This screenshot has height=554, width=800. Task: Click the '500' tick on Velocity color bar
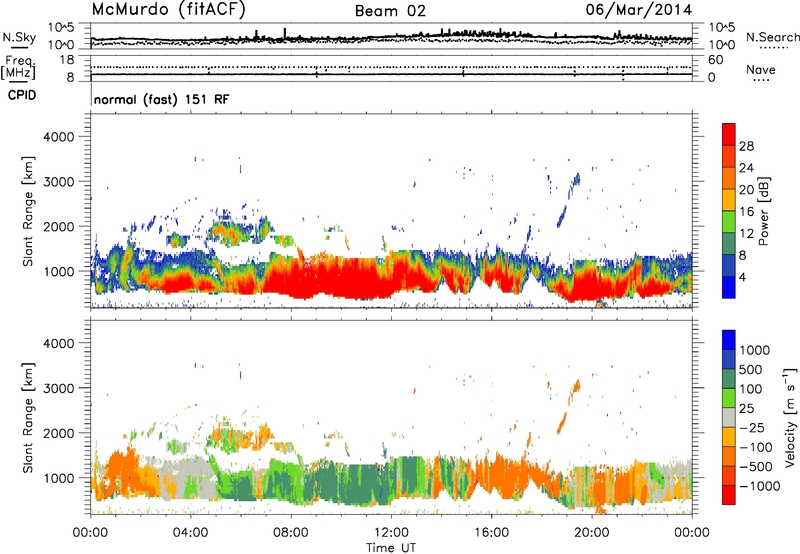(x=751, y=370)
